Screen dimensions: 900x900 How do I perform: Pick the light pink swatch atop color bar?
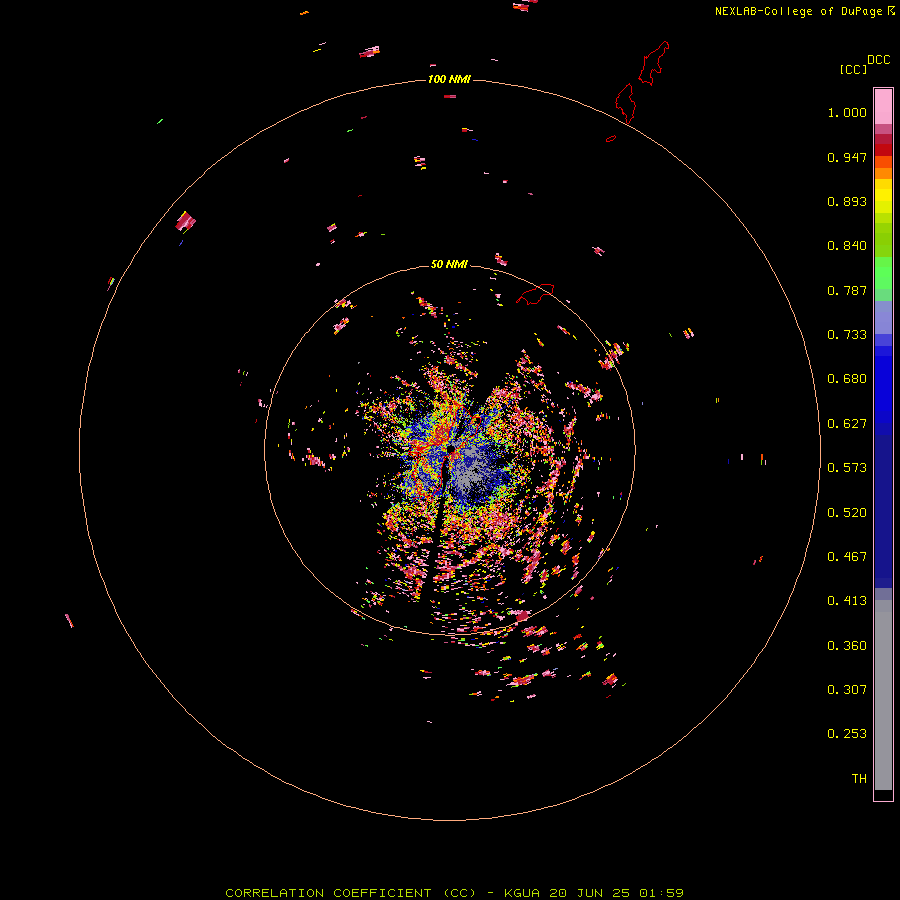pyautogui.click(x=883, y=106)
